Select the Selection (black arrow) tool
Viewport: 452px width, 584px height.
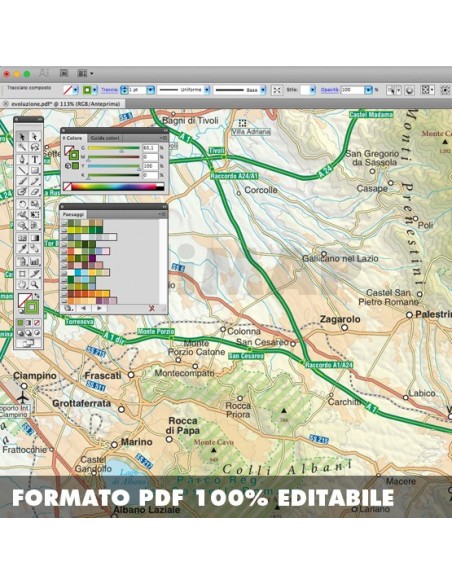pyautogui.click(x=22, y=136)
